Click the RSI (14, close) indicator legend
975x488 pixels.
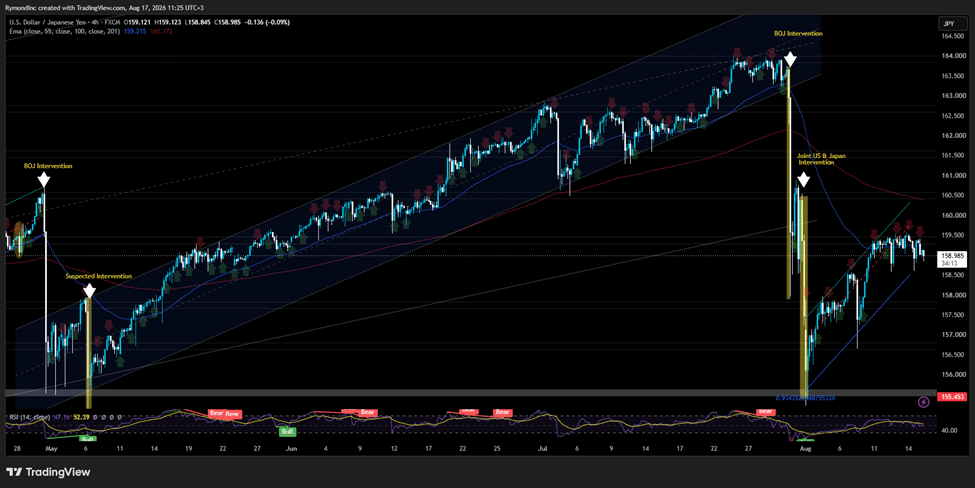click(29, 417)
